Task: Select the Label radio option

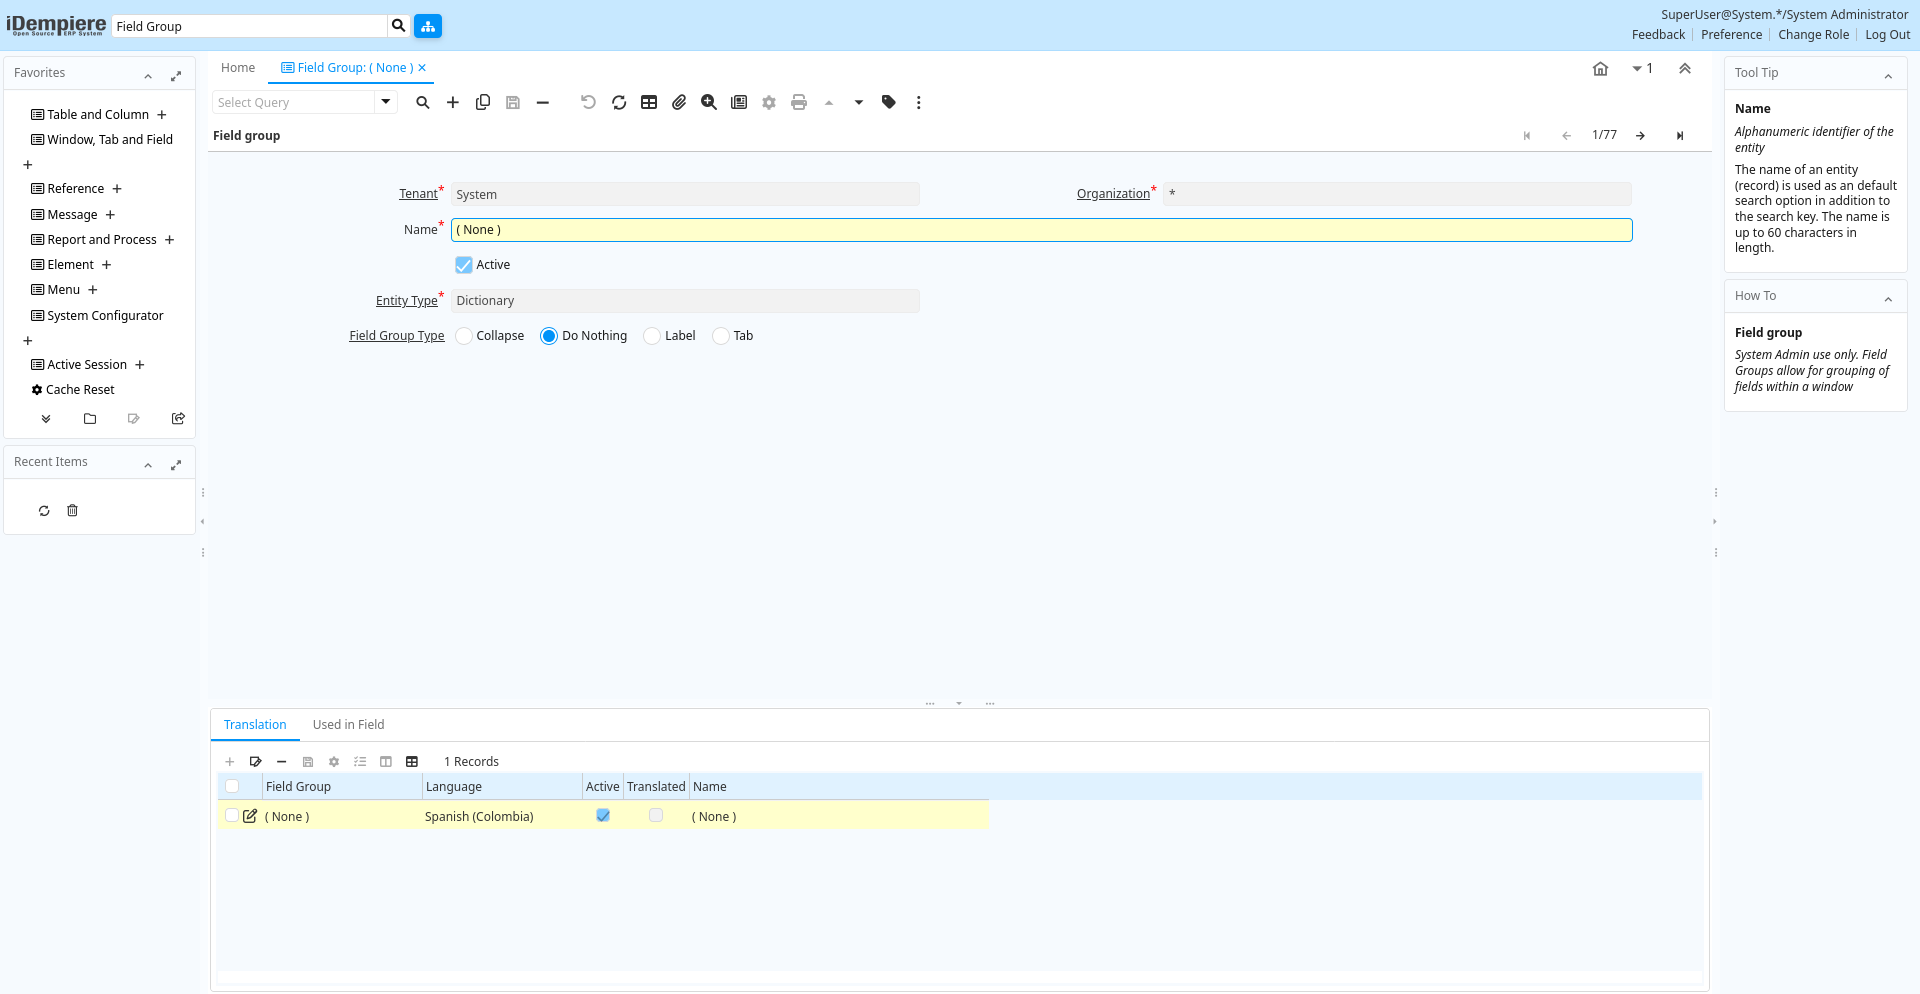Action: (652, 336)
